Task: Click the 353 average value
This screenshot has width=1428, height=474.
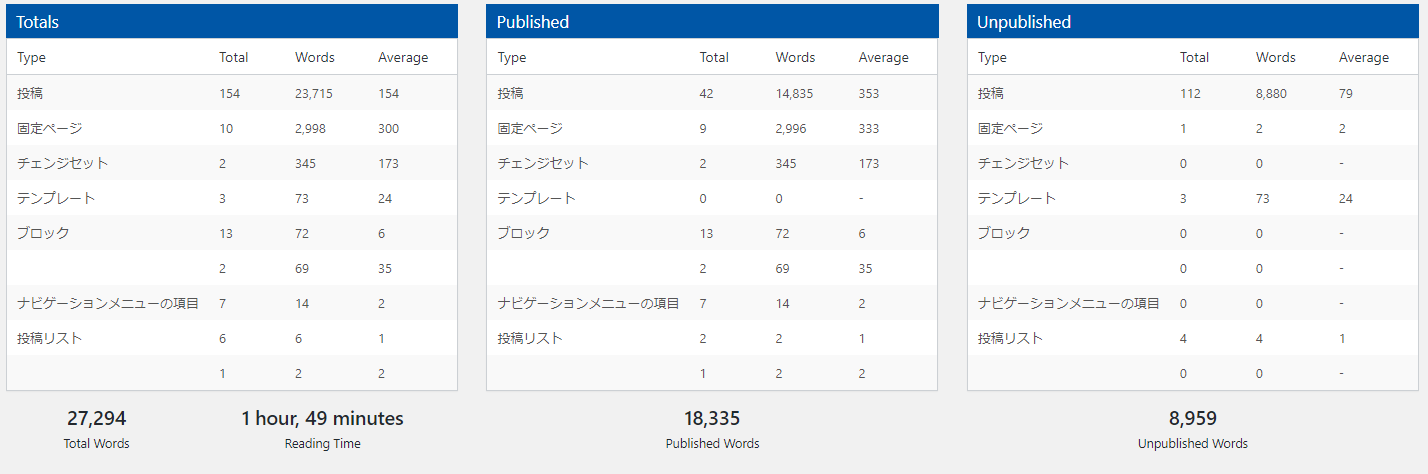Action: pos(869,93)
